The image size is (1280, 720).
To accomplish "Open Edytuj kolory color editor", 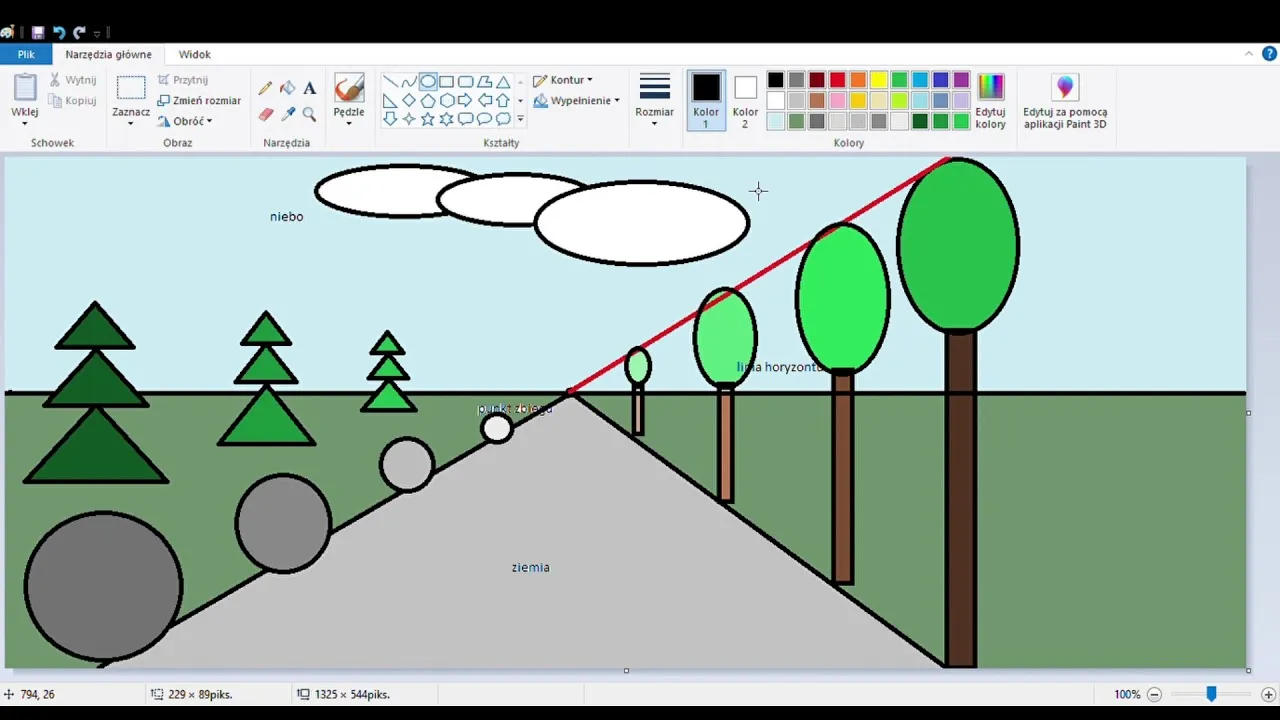I will 990,100.
